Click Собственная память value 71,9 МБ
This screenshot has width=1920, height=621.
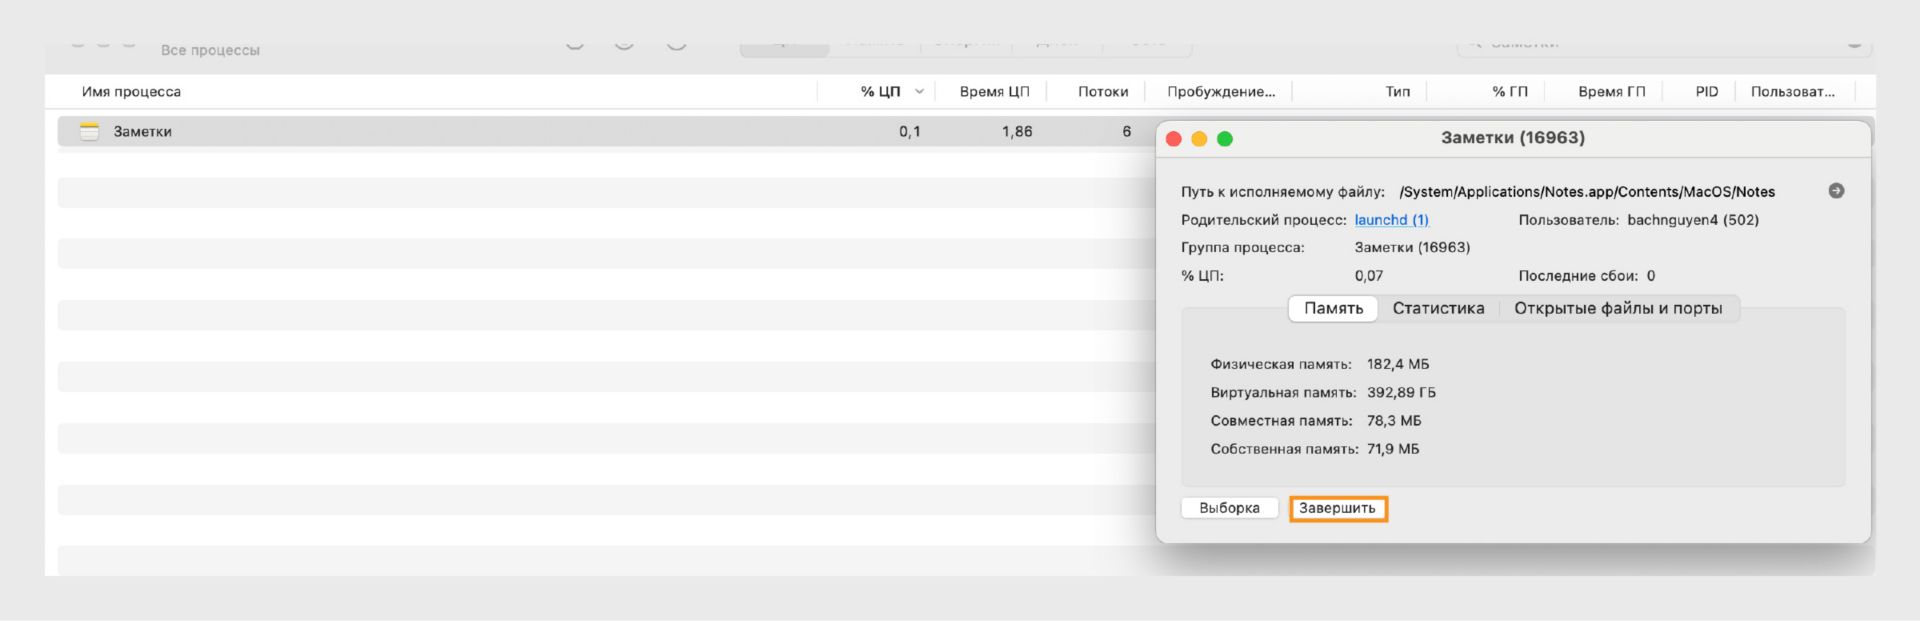[x=1393, y=449]
